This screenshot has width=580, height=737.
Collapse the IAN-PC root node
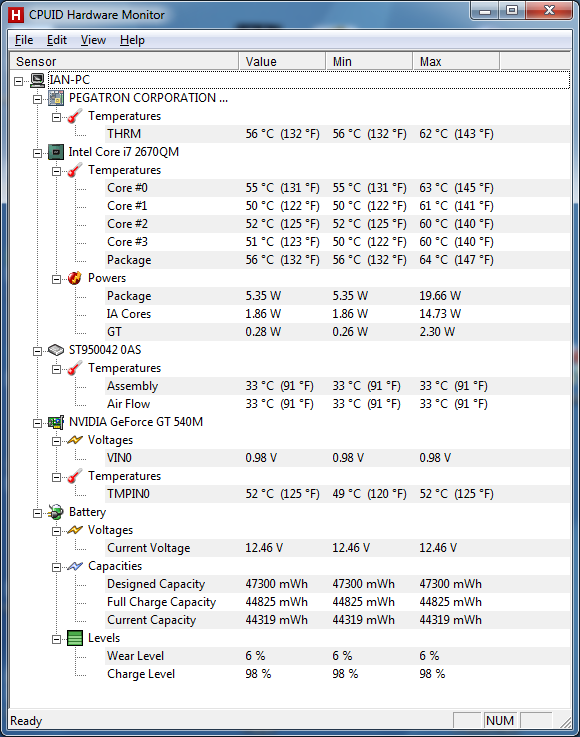[x=18, y=81]
